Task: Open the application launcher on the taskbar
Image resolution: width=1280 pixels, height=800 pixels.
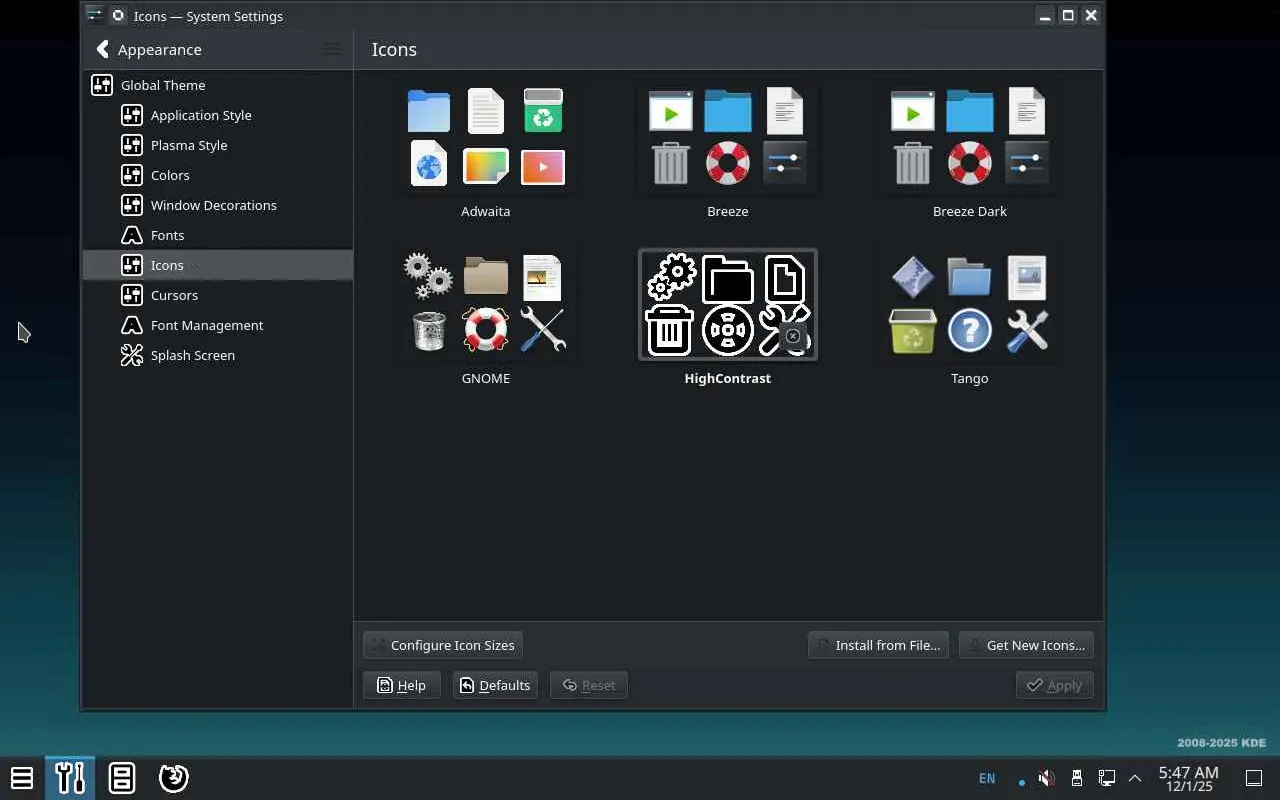Action: [21, 778]
